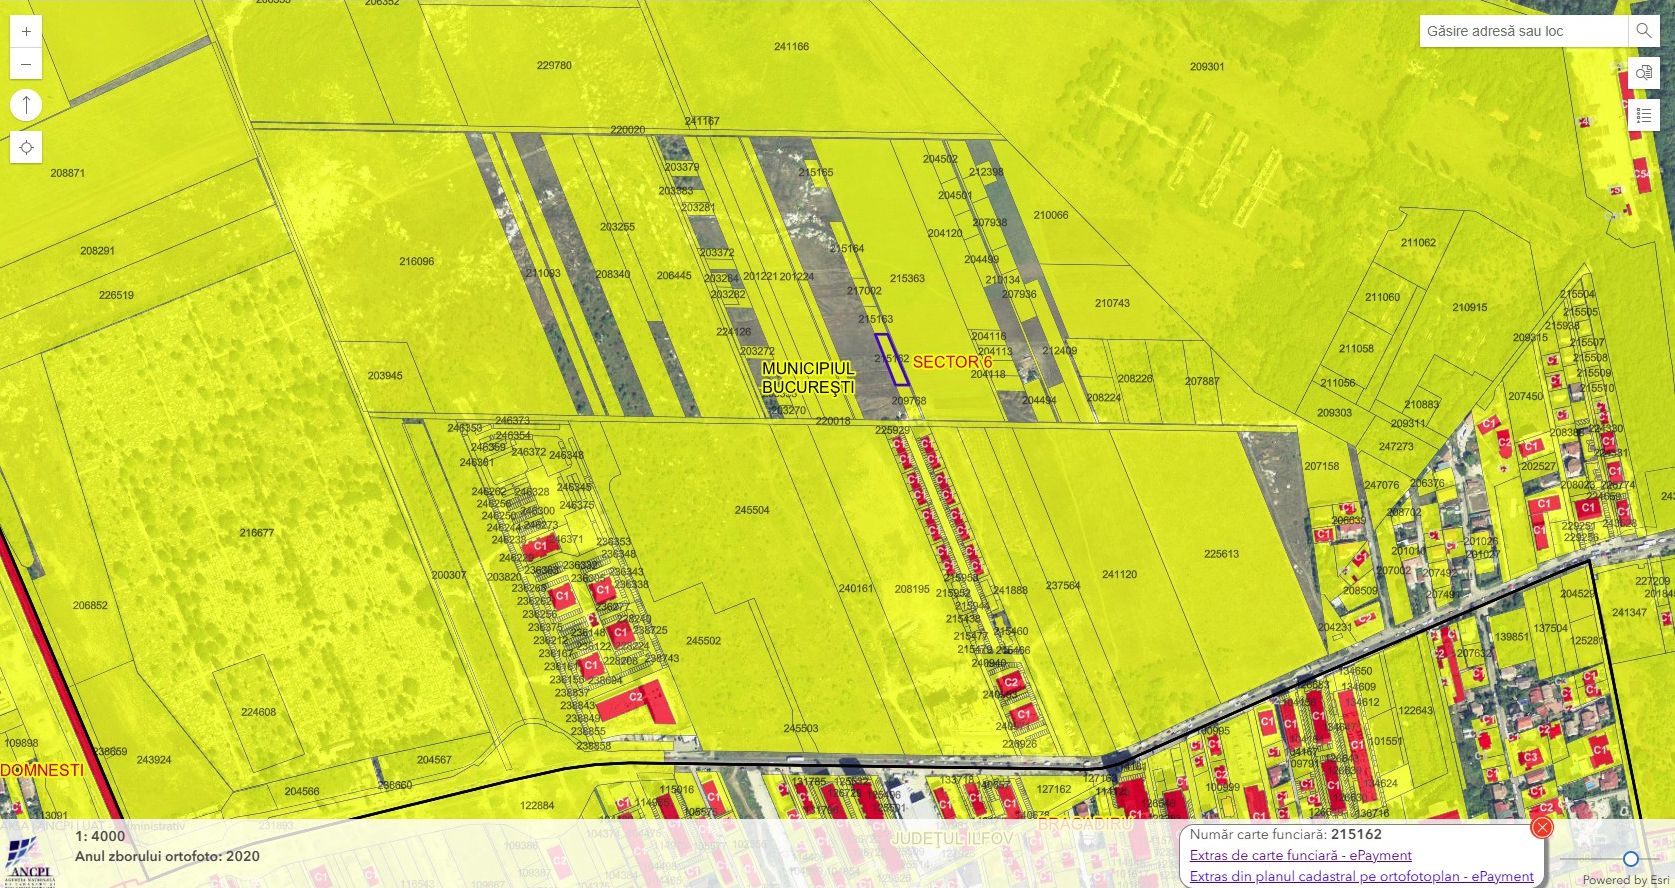Click the "Powered by Esri" attribution

tap(1628, 880)
